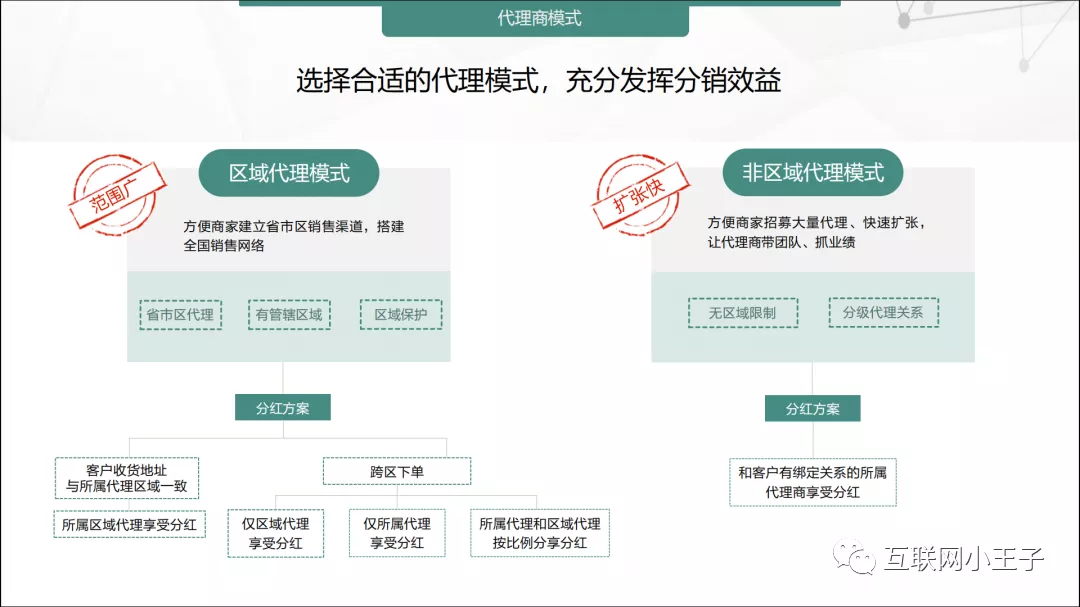Select the 无区域限制 tag
Image resolution: width=1080 pixels, height=607 pixels.
tap(743, 312)
